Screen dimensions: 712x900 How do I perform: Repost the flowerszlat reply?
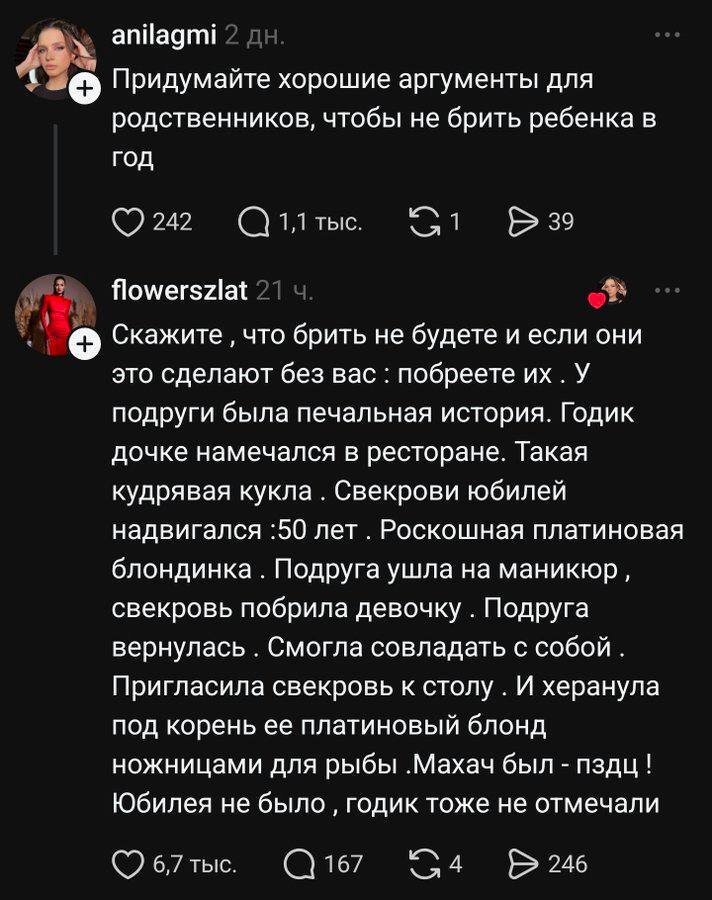click(427, 862)
